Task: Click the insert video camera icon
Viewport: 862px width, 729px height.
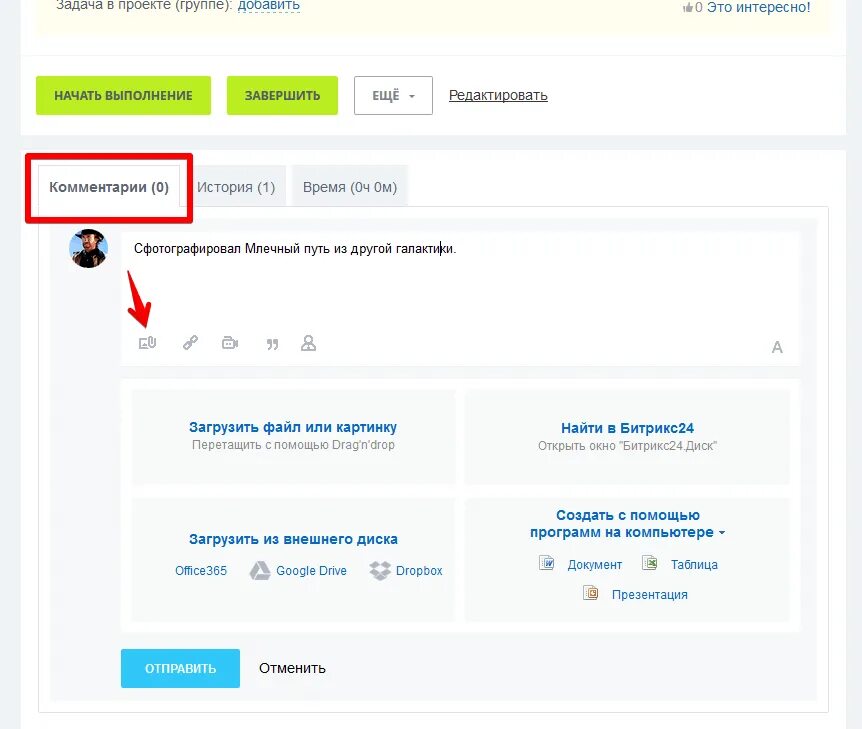Action: coord(230,343)
